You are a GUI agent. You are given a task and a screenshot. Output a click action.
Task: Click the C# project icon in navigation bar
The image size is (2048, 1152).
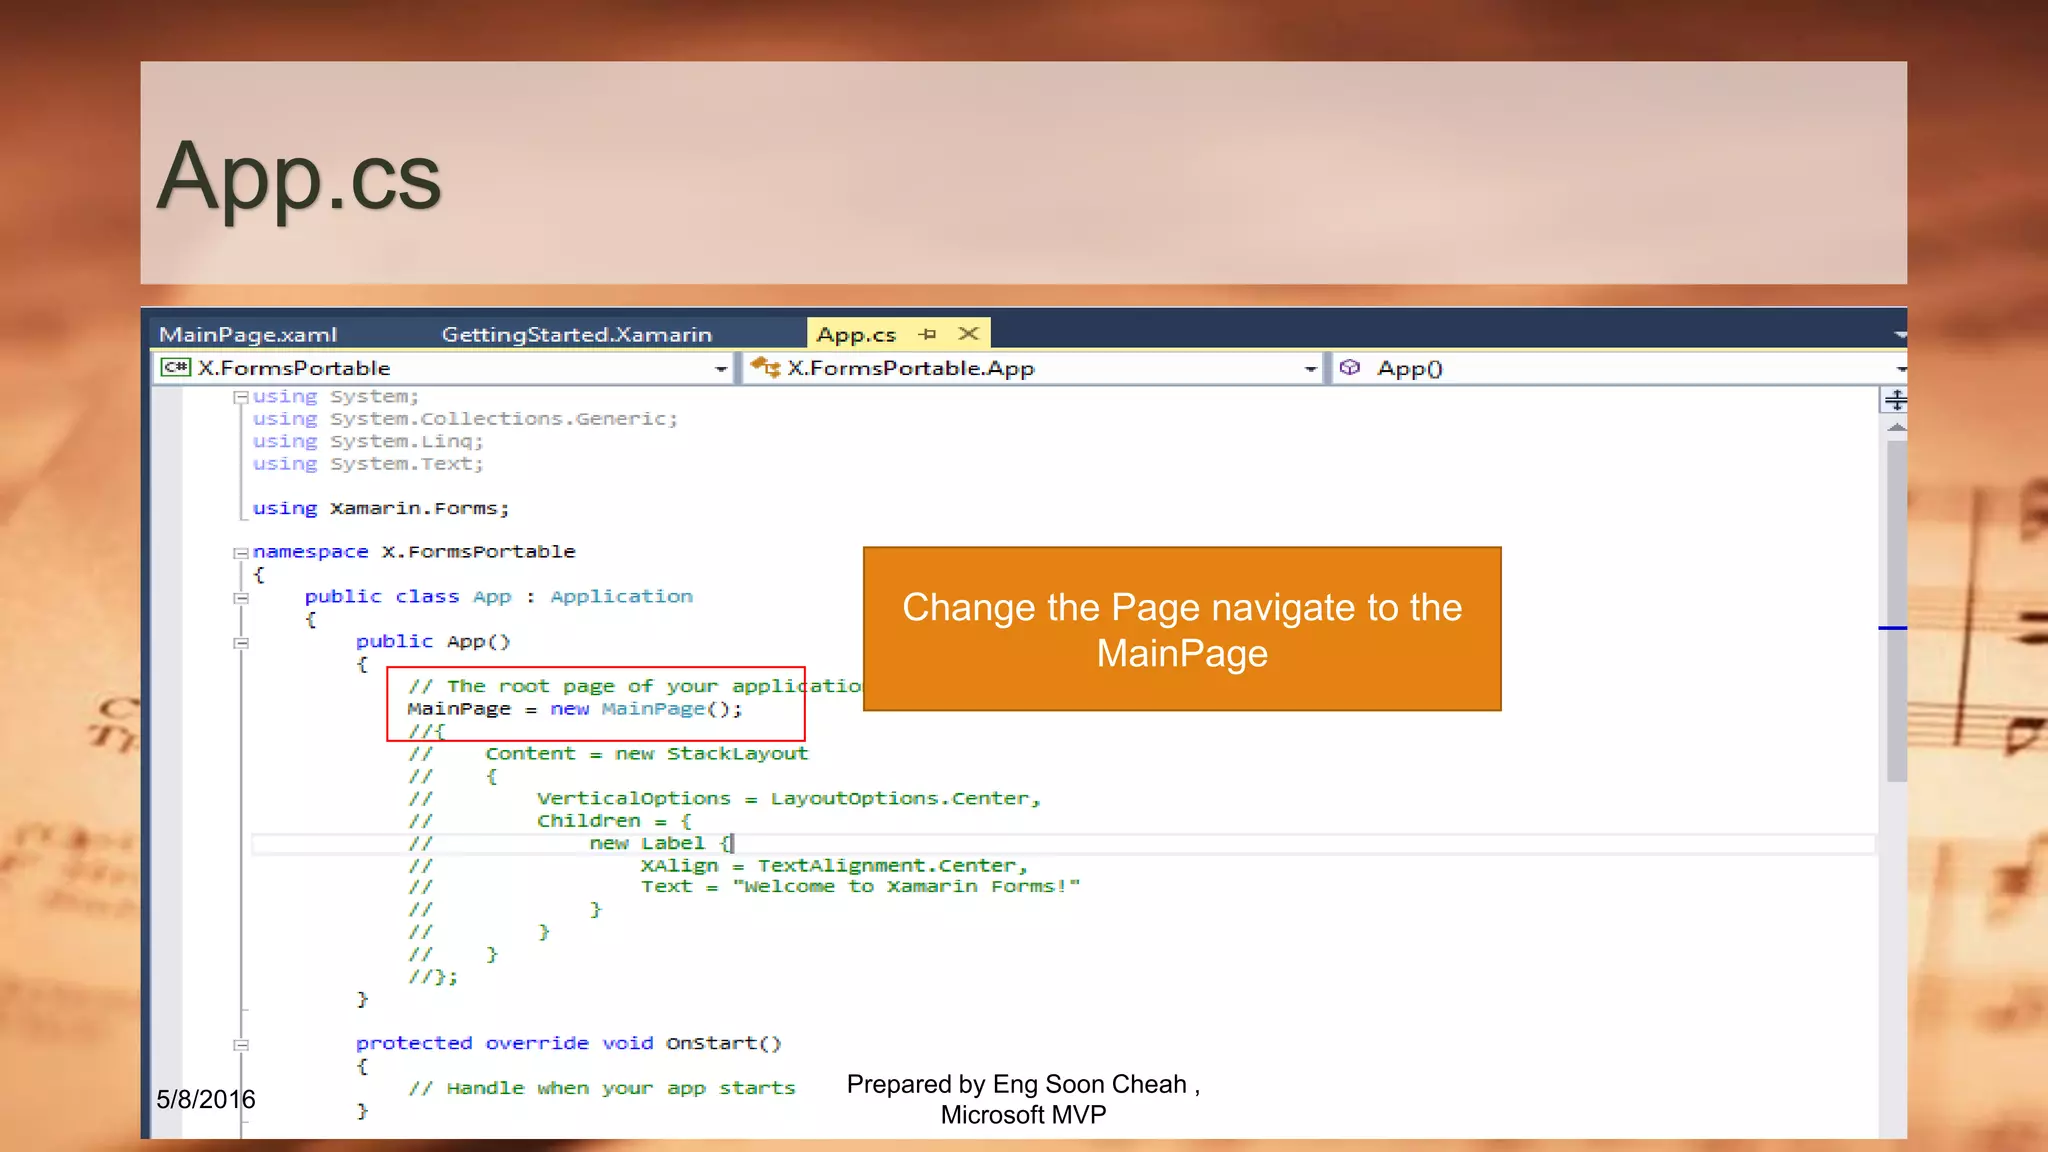175,367
